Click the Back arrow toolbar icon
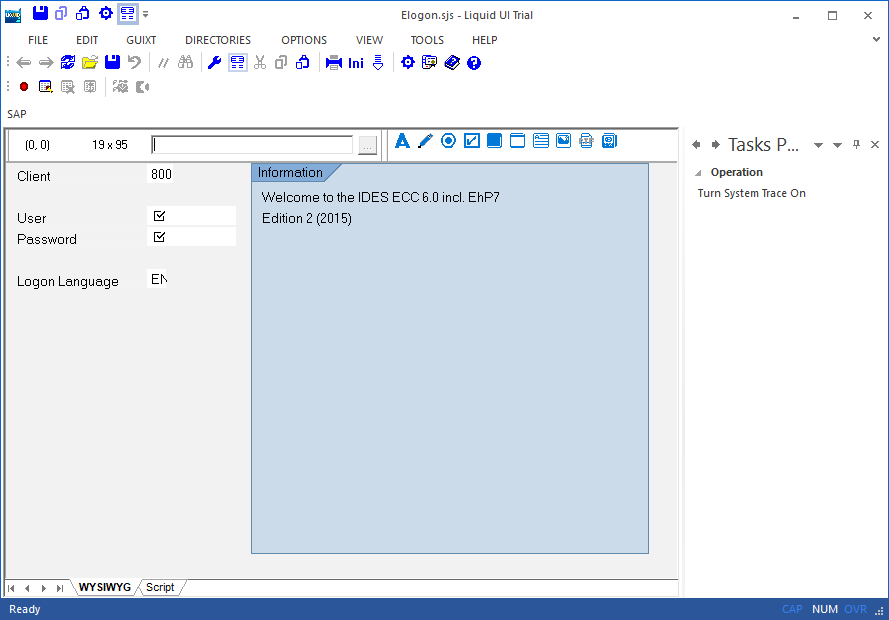Image resolution: width=889 pixels, height=620 pixels. coord(24,63)
